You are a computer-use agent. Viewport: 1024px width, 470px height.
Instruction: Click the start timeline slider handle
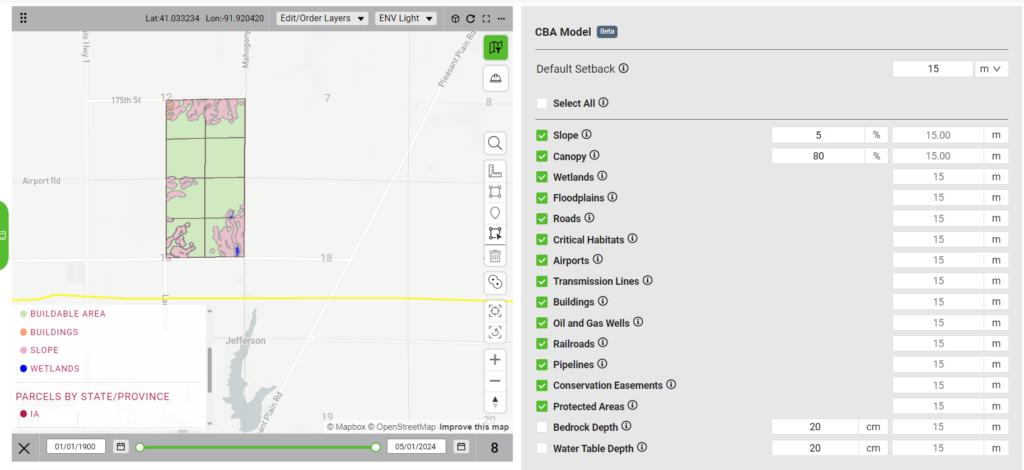pyautogui.click(x=140, y=447)
